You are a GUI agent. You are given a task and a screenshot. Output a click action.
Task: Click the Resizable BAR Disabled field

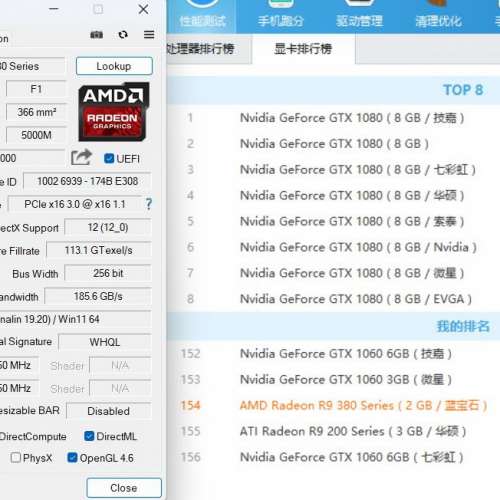click(109, 411)
